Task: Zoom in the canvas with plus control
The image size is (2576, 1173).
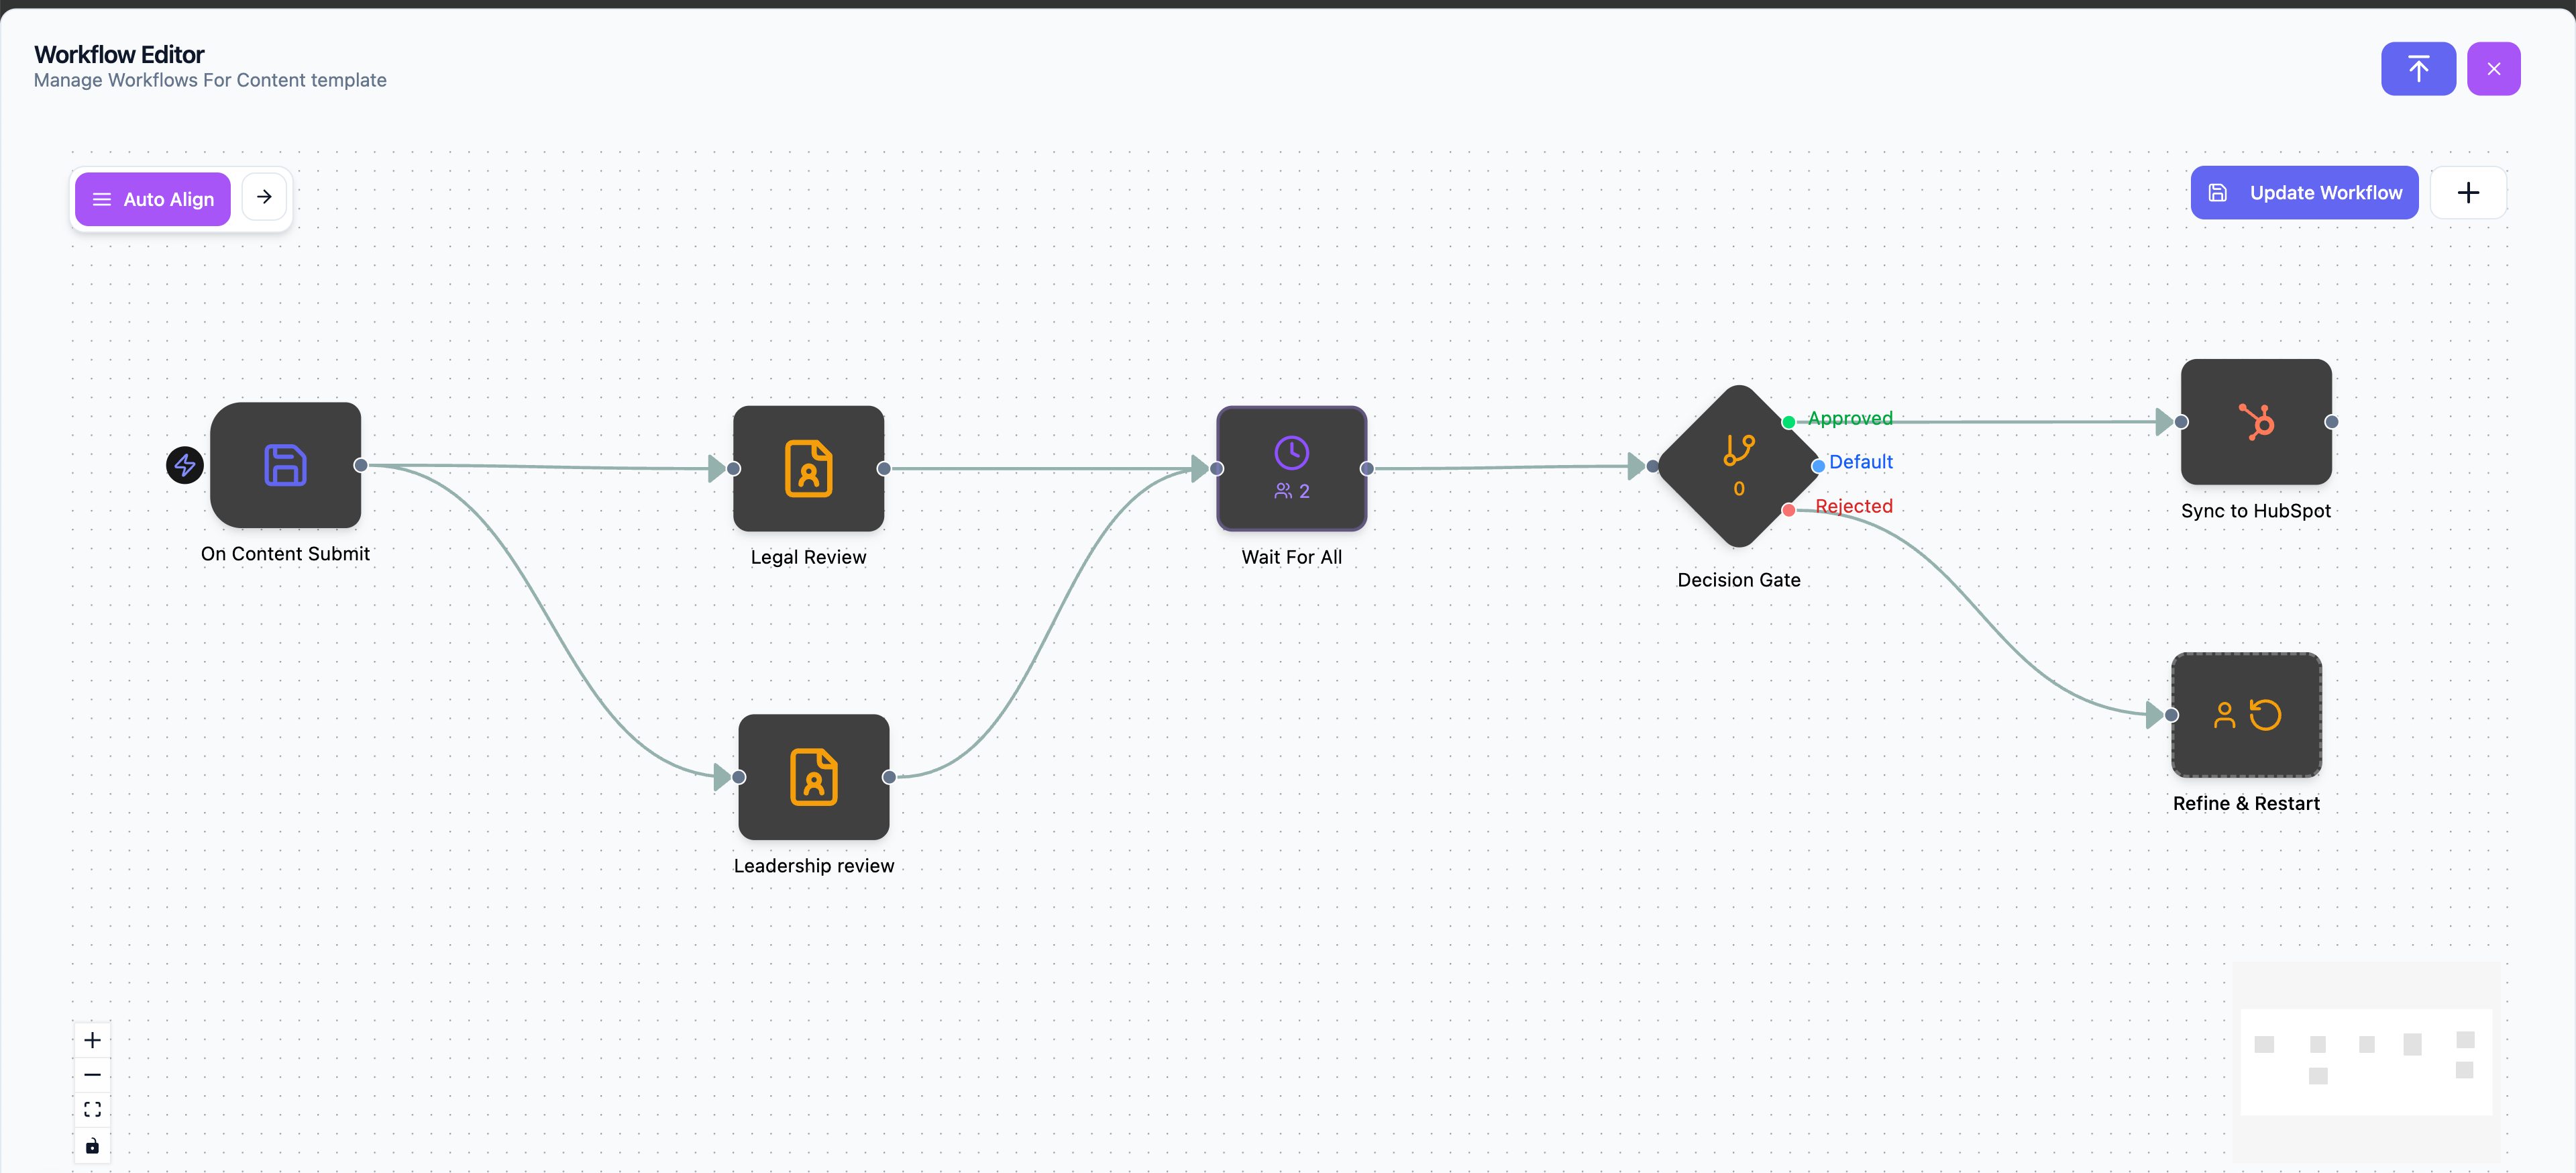Action: (92, 1040)
